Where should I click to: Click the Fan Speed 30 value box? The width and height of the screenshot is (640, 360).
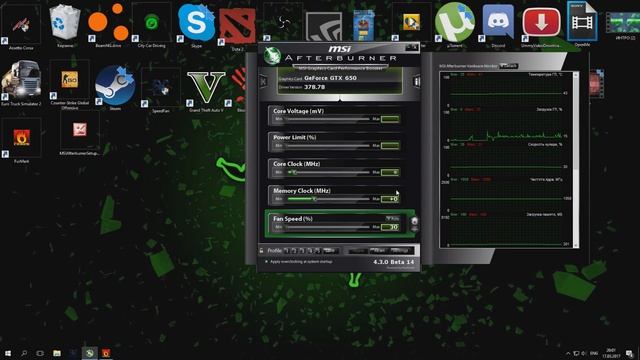pyautogui.click(x=390, y=227)
